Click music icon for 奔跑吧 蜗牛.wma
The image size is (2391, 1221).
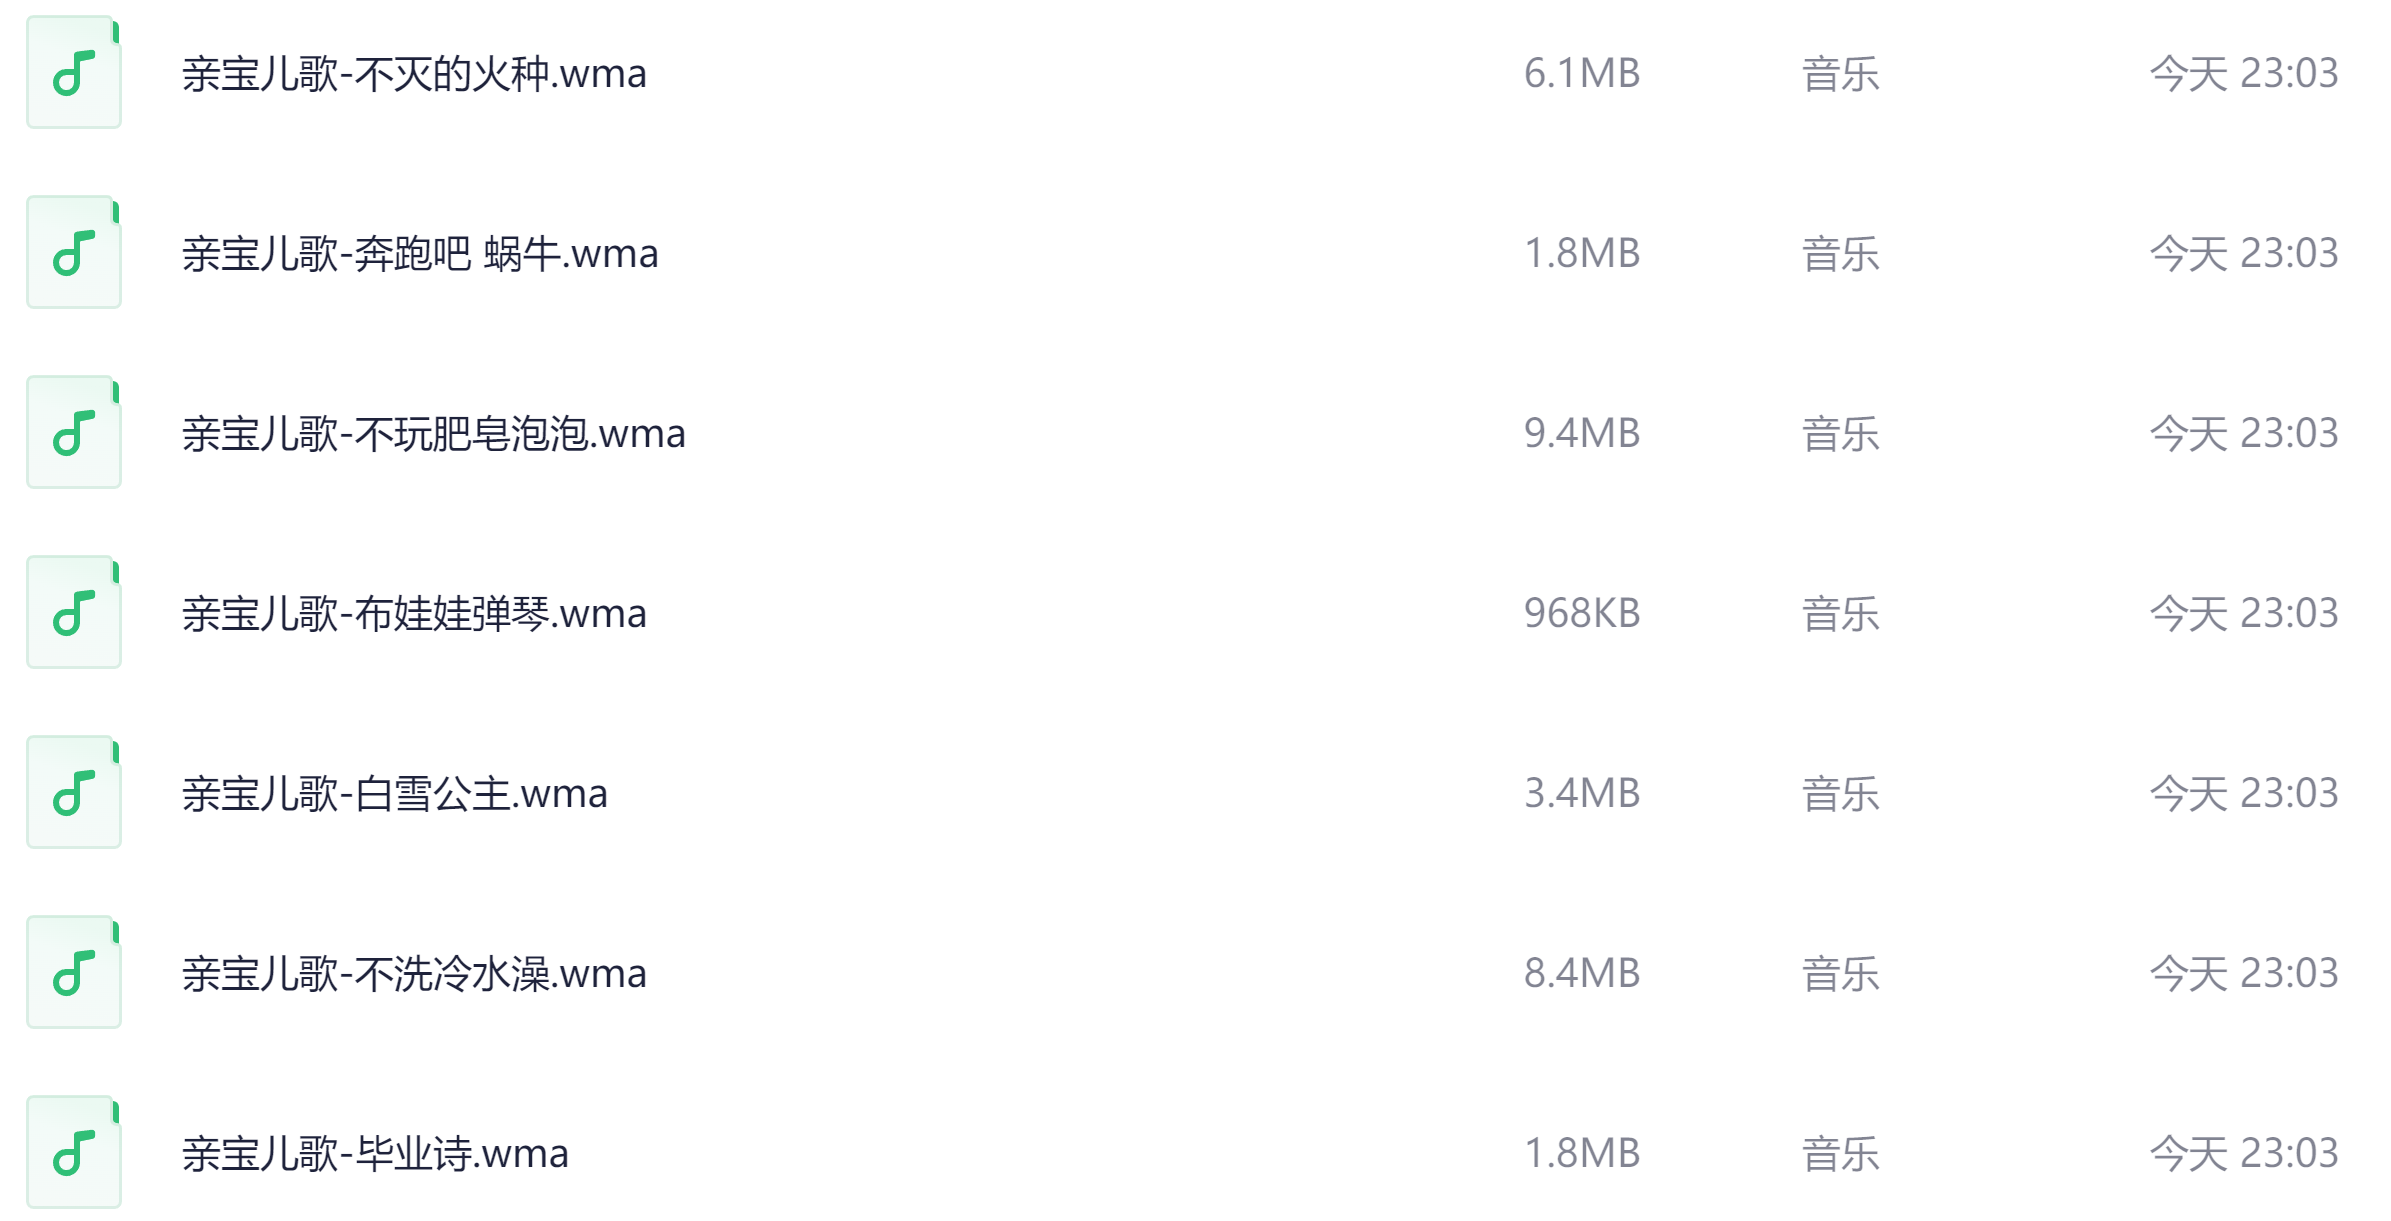coord(74,253)
